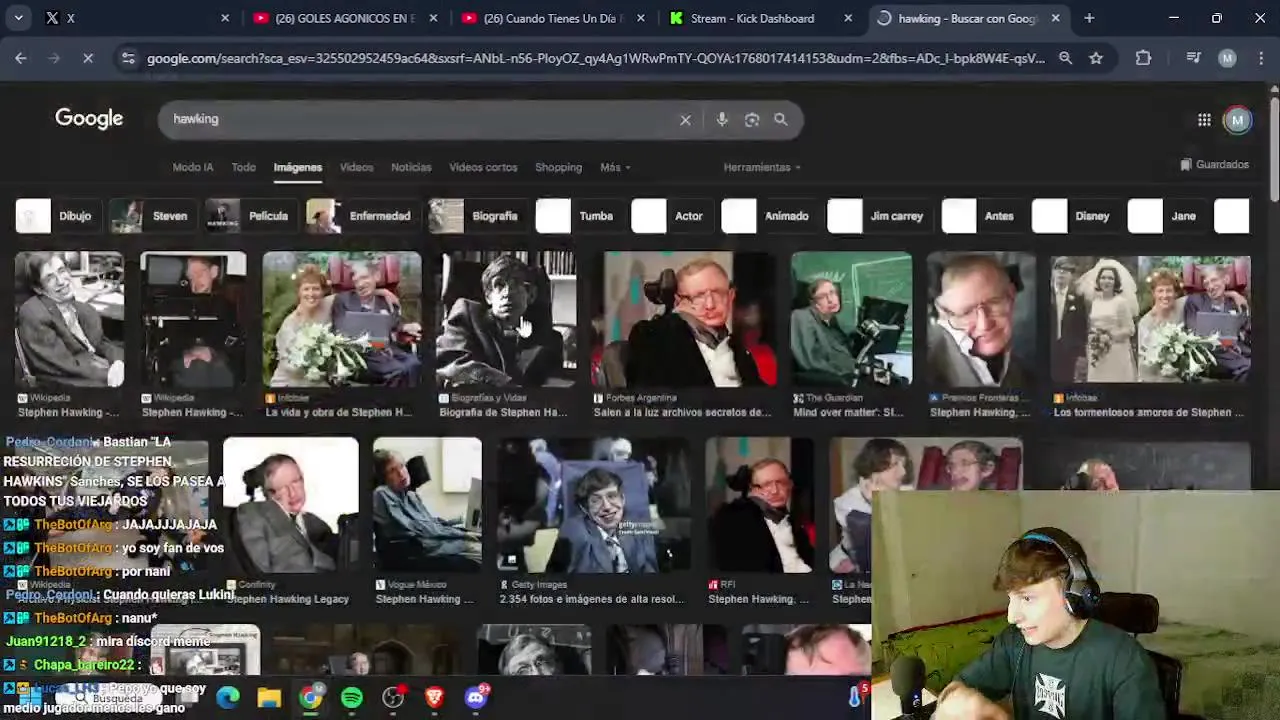Select the Shopping search tab

click(558, 167)
